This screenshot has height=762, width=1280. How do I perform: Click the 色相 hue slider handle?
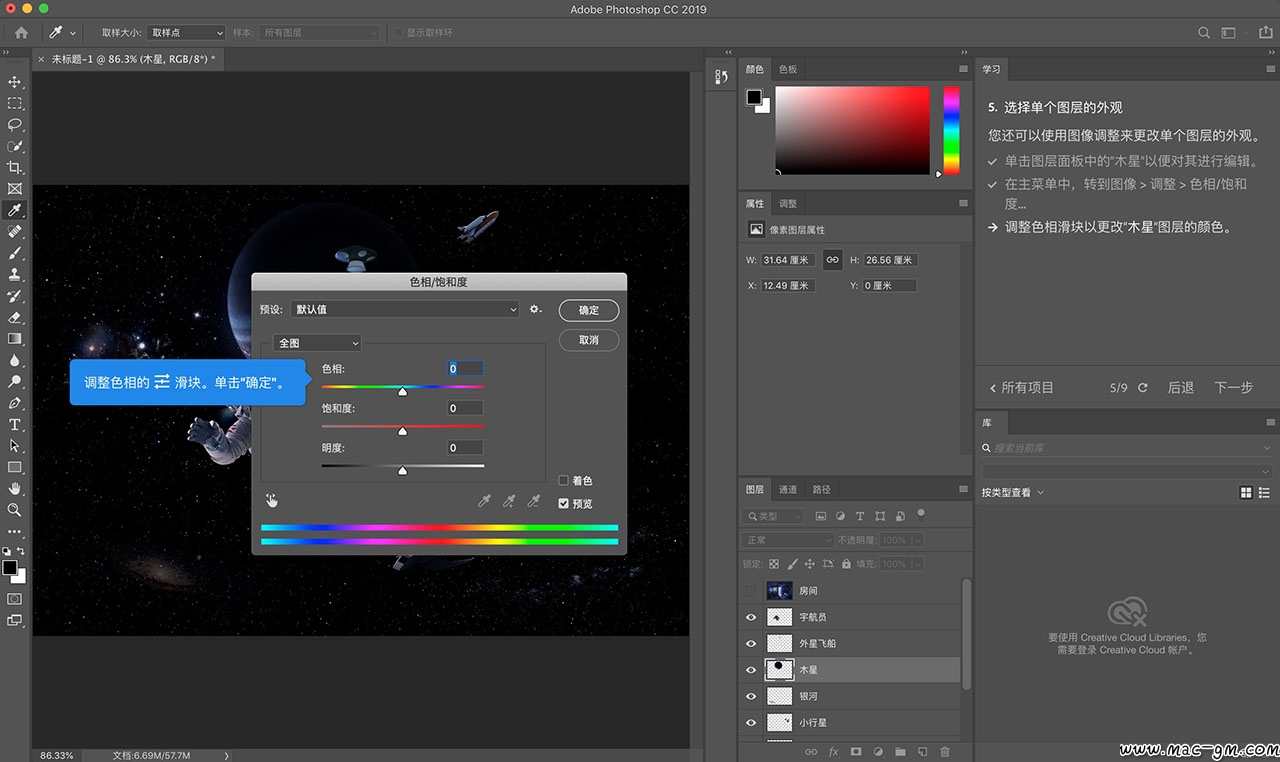(402, 392)
